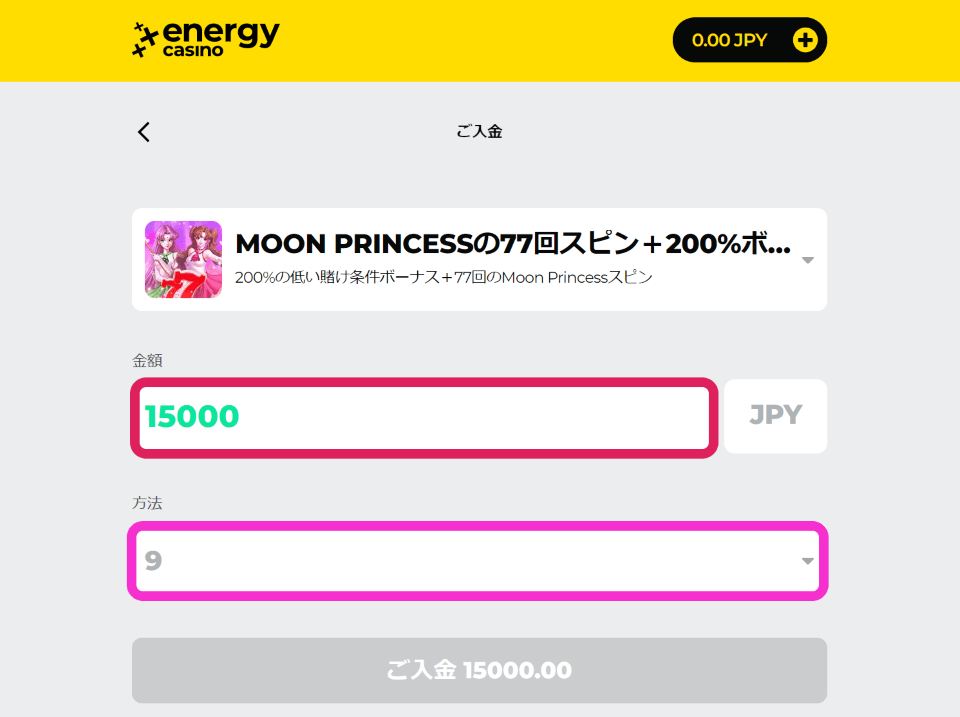Select the MOON PRINCESS 77回スピン bonus title

coord(513,244)
